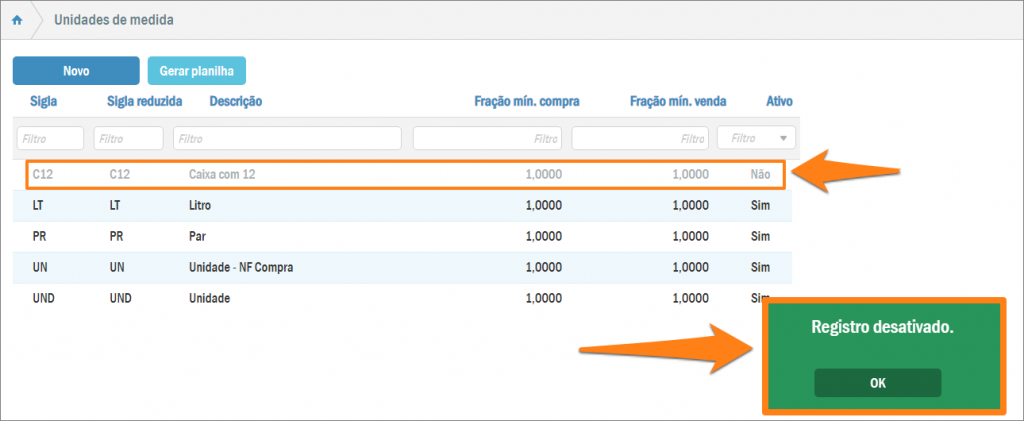Open the Ativo filter dropdown

click(x=756, y=138)
